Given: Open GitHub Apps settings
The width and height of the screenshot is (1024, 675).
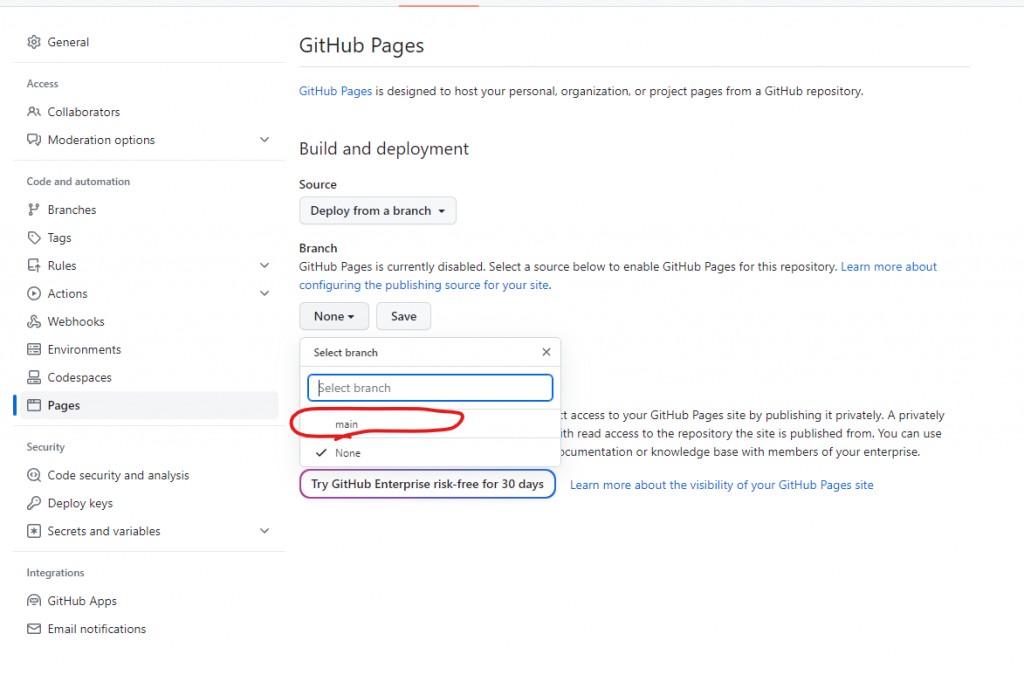Looking at the screenshot, I should pos(82,601).
